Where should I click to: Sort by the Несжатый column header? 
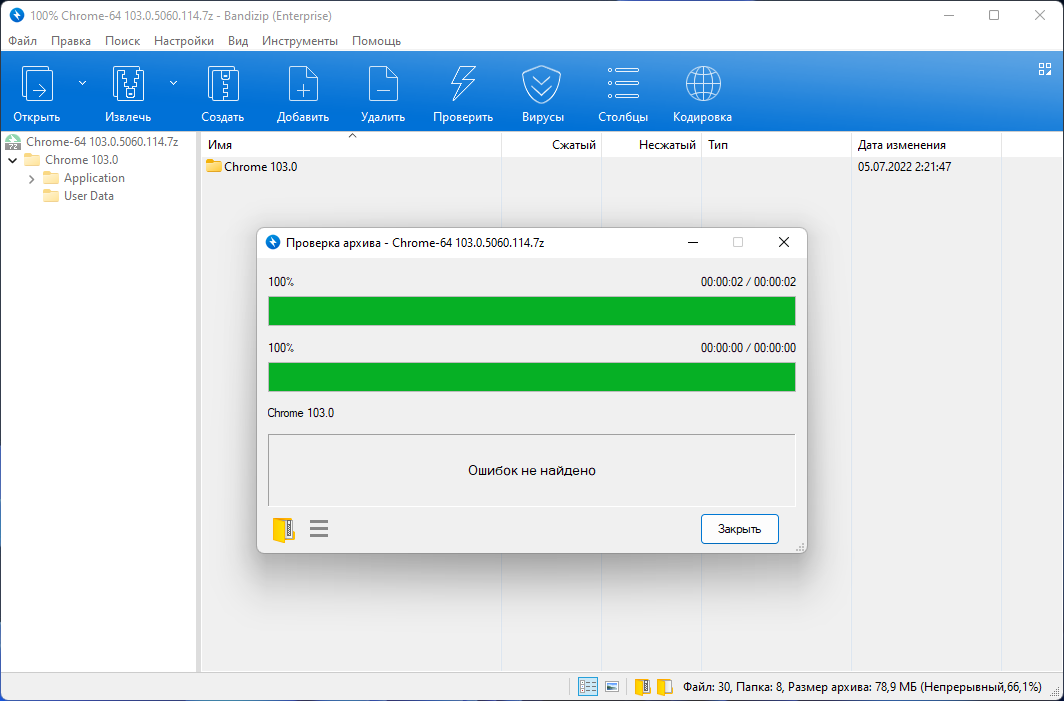point(651,145)
